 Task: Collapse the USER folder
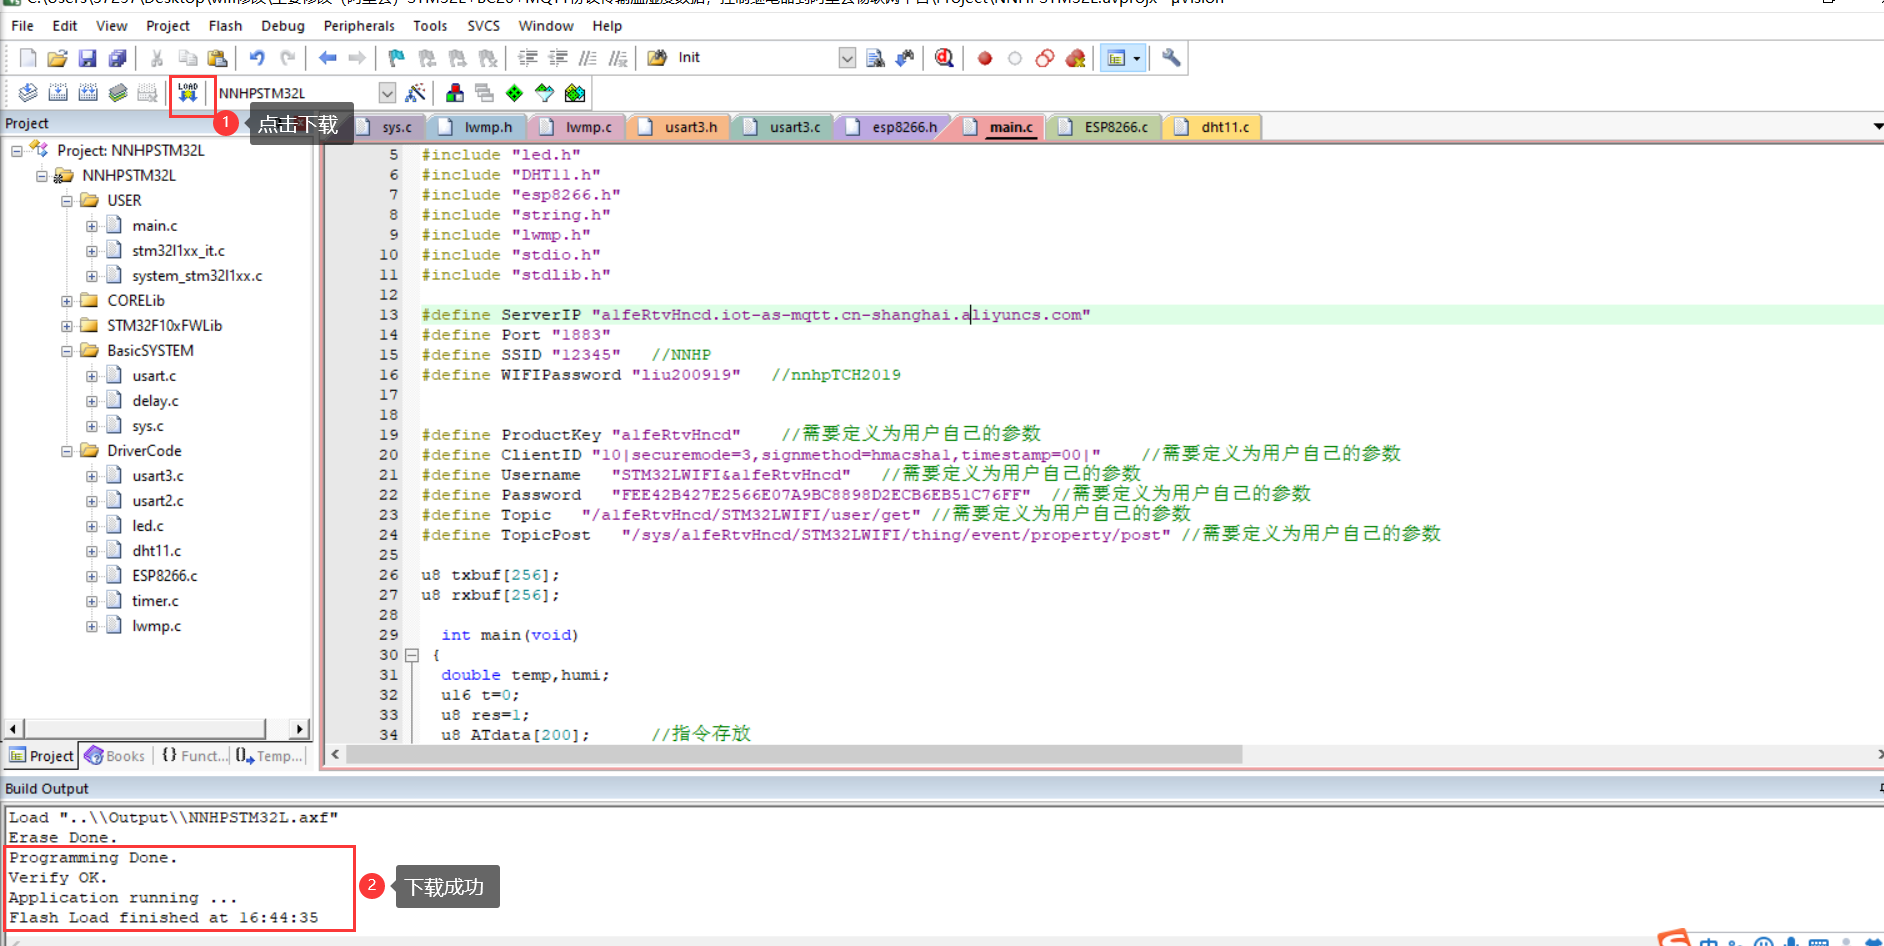click(67, 201)
